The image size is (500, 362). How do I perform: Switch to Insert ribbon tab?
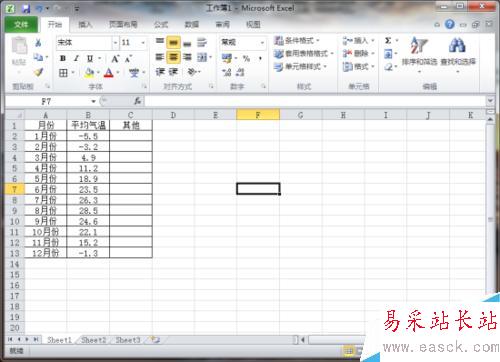coord(85,24)
